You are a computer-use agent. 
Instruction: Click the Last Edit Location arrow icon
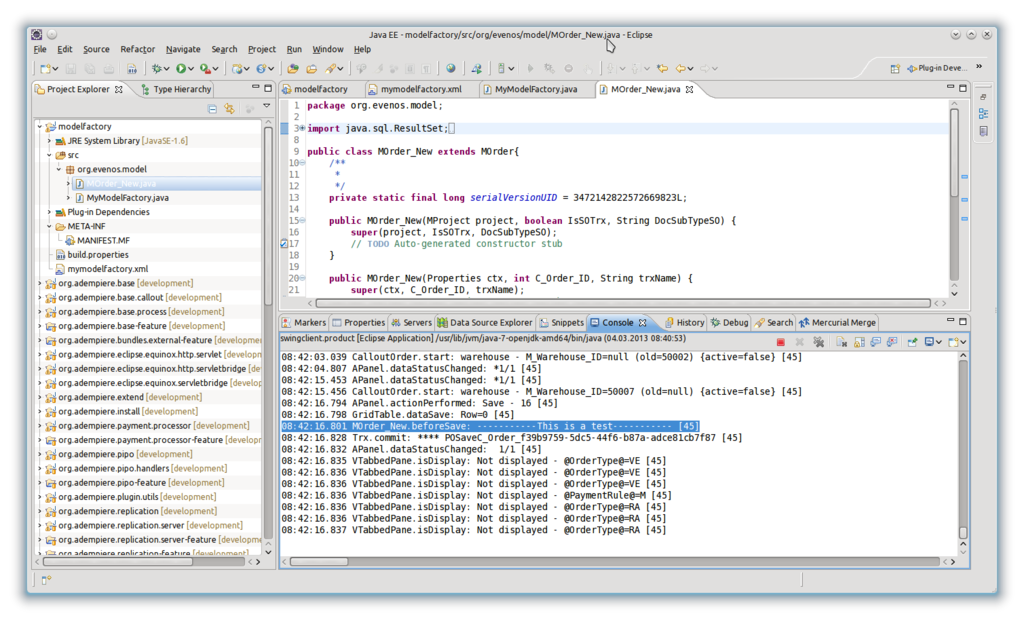coord(661,69)
